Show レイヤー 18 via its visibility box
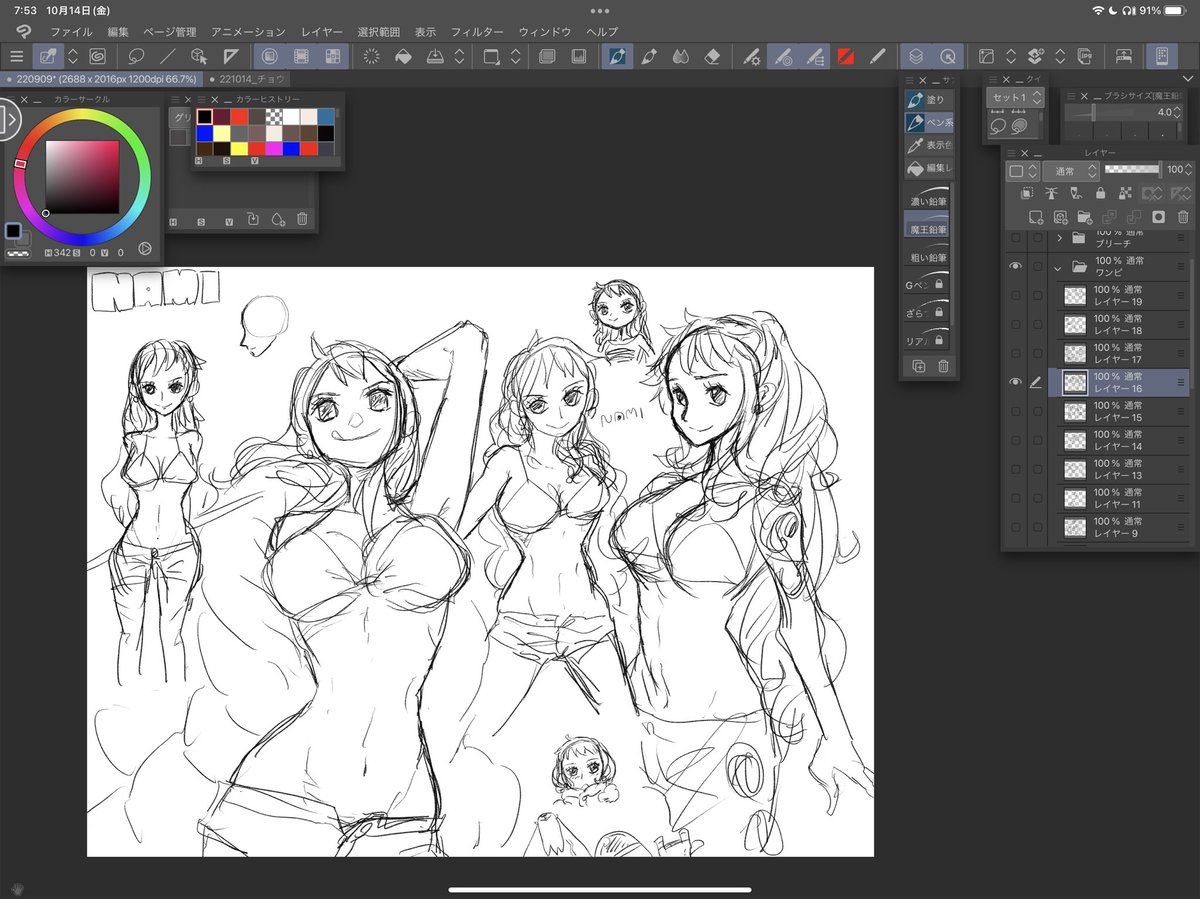This screenshot has width=1200, height=899. point(1016,324)
